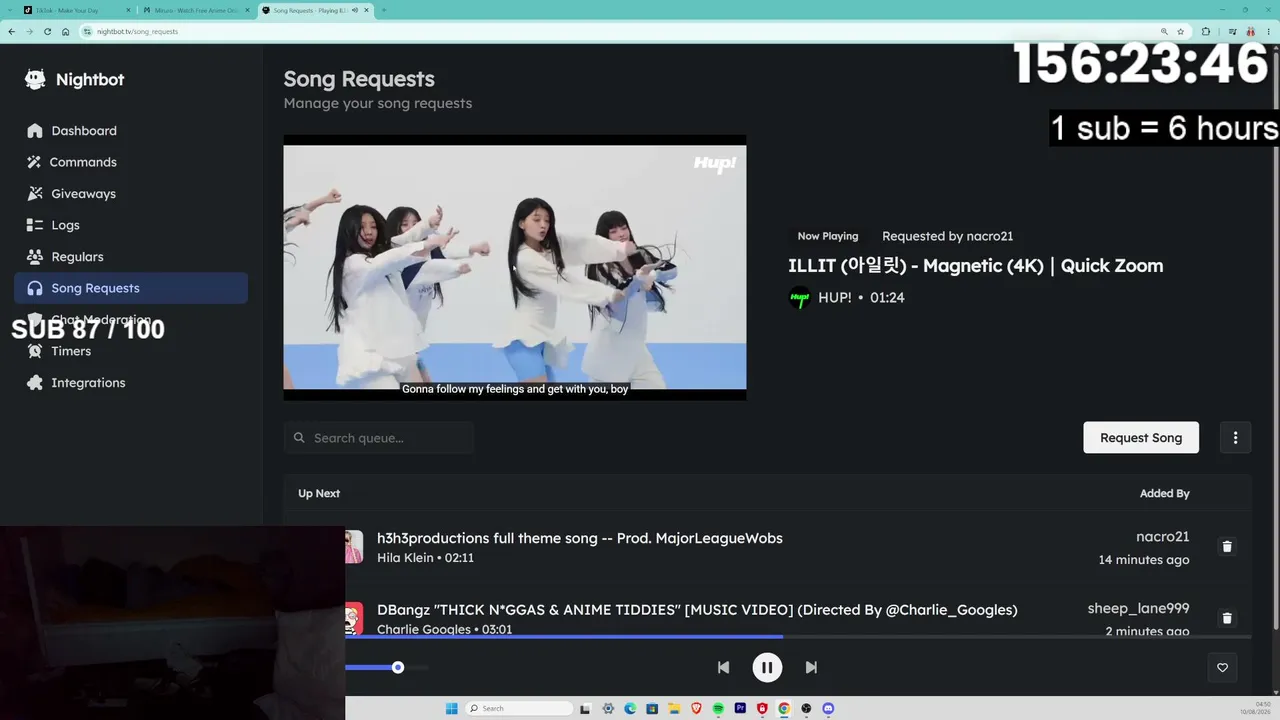Delete the DBangz song request

(1227, 618)
